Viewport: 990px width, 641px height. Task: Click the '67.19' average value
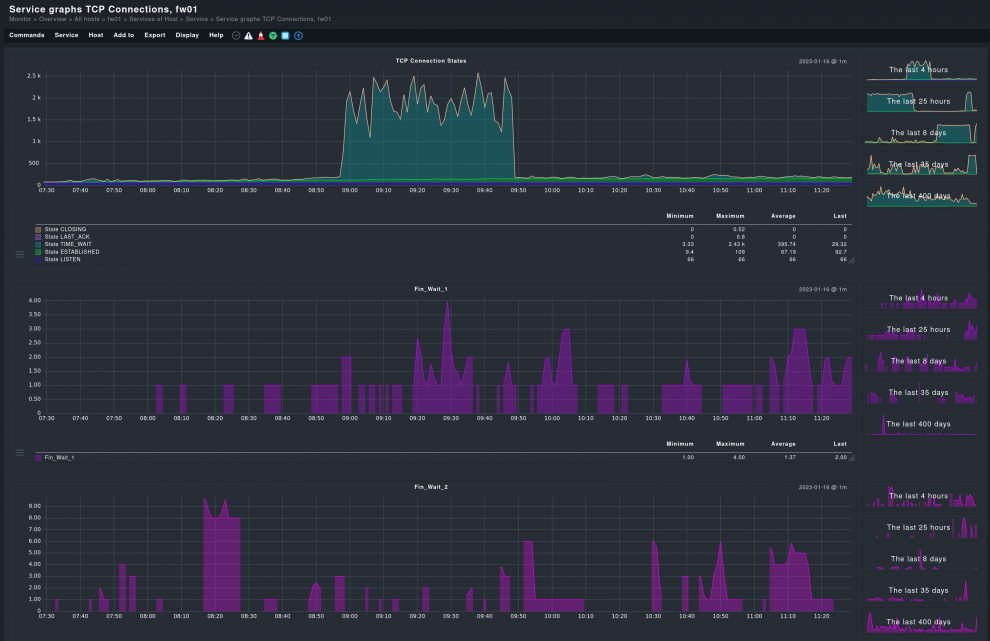[788, 252]
